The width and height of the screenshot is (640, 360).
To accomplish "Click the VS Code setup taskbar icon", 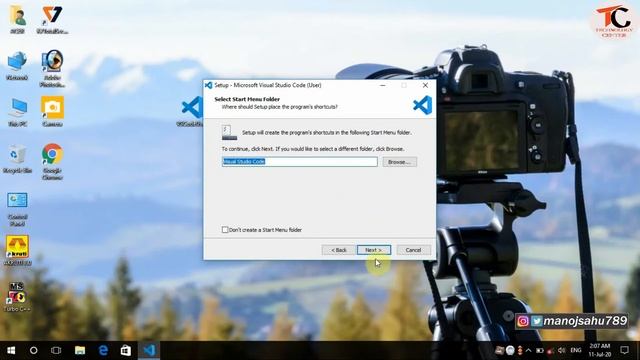I will click(x=149, y=350).
